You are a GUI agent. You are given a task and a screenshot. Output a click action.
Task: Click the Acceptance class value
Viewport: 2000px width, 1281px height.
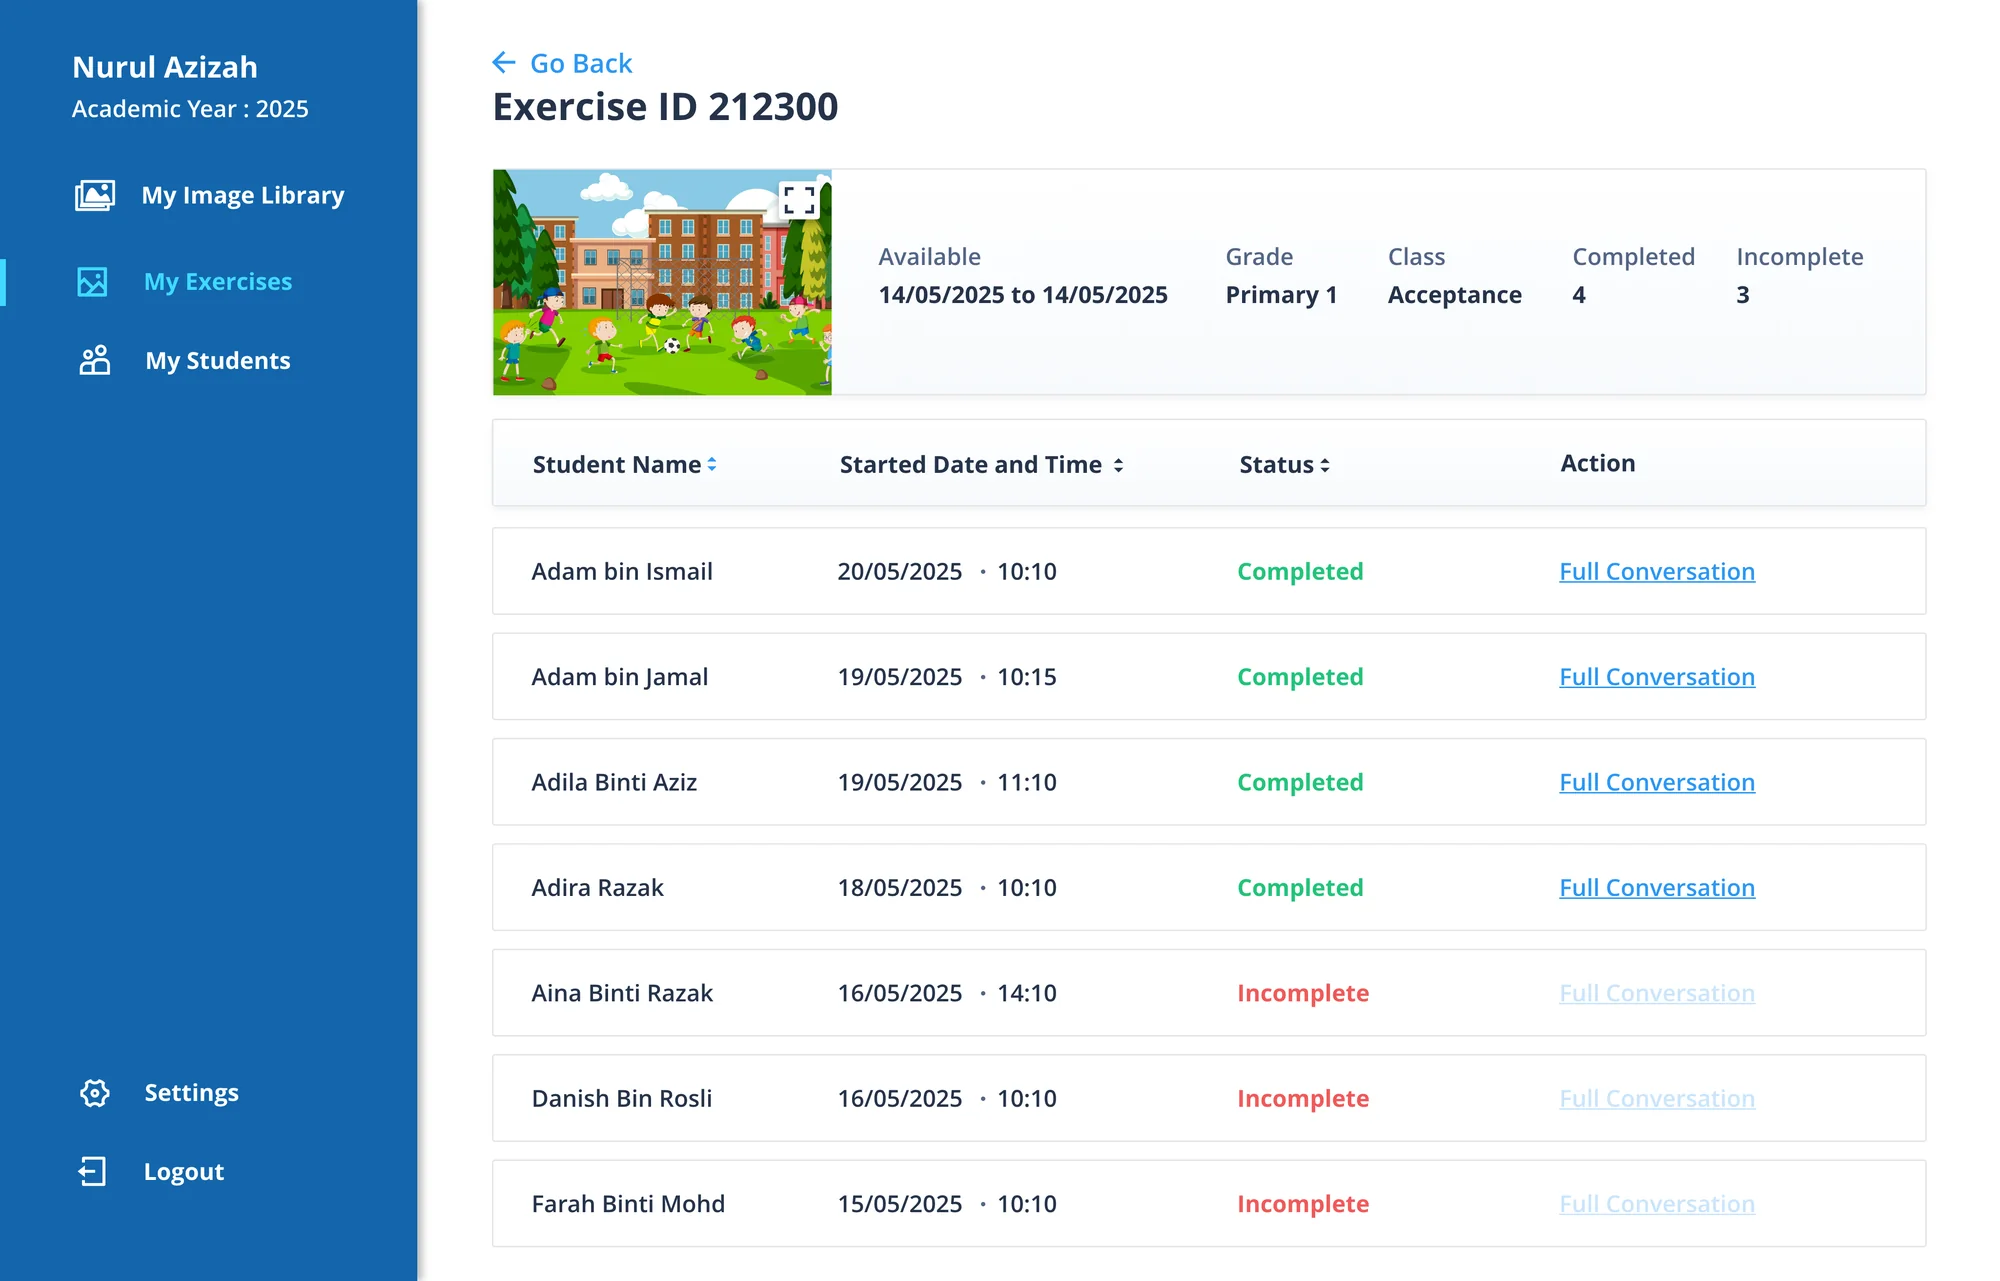[x=1454, y=295]
